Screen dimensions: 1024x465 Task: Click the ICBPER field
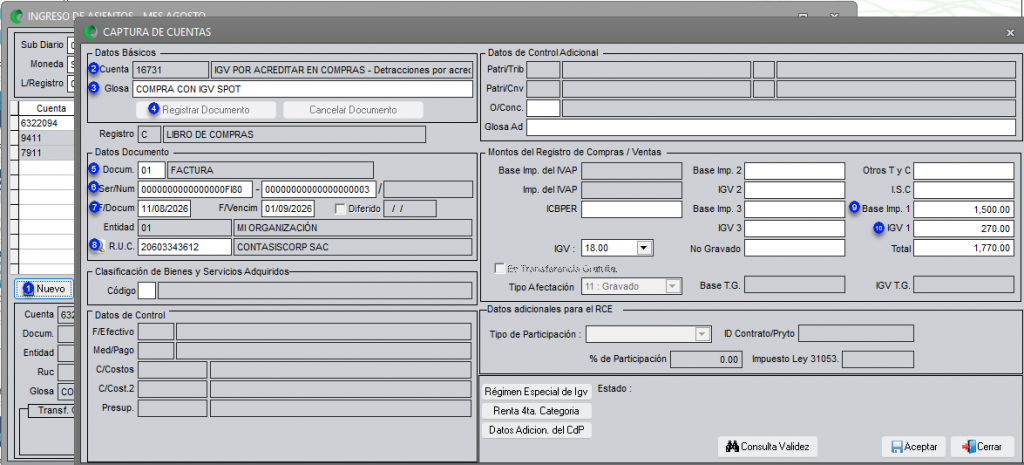(x=632, y=210)
